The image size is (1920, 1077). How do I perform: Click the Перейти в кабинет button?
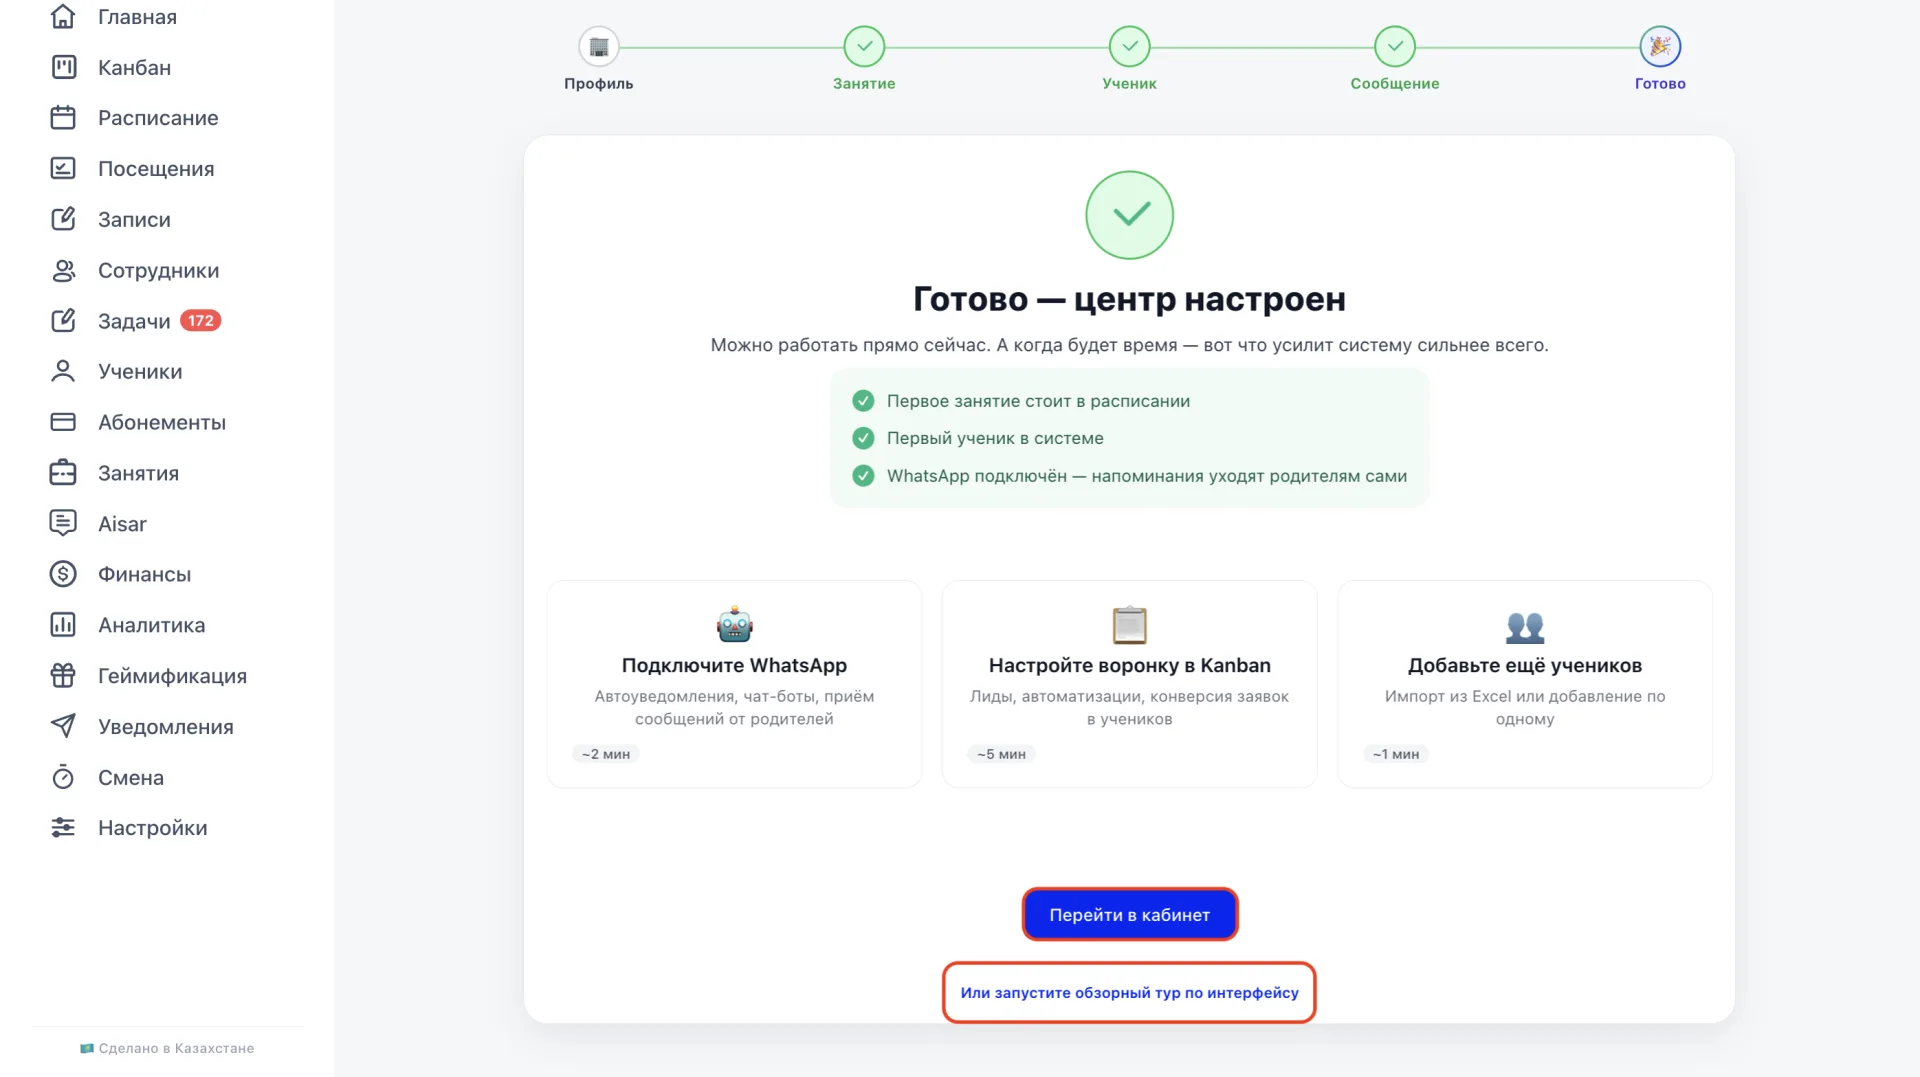tap(1130, 914)
